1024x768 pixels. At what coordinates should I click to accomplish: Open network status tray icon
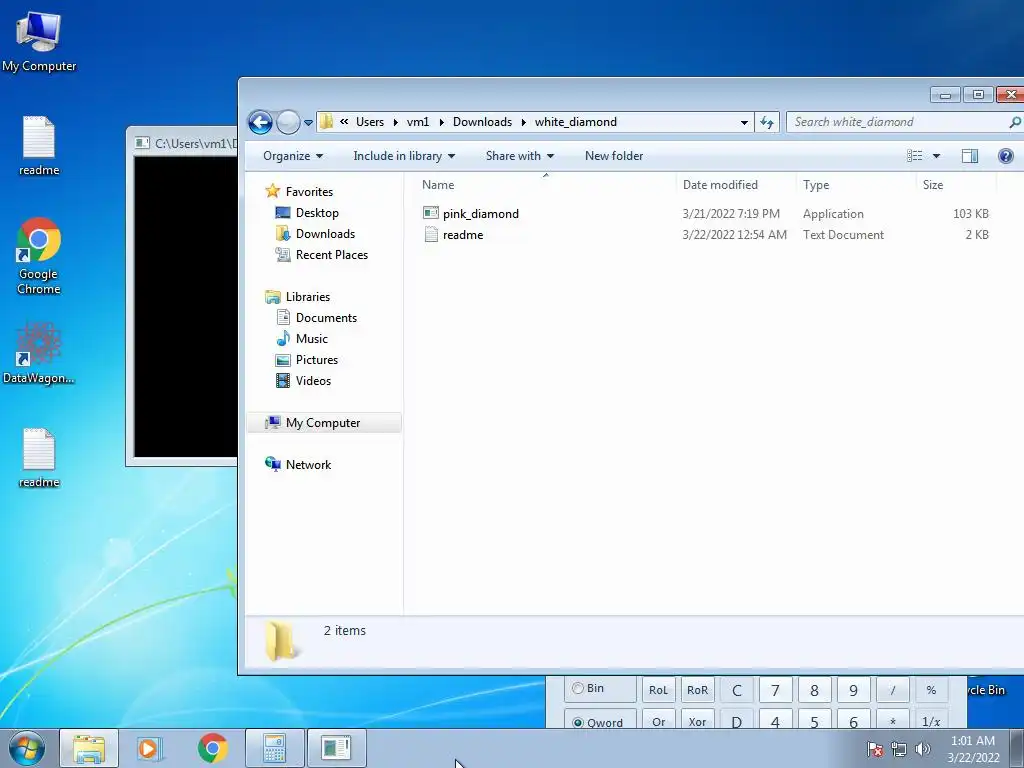coord(899,749)
